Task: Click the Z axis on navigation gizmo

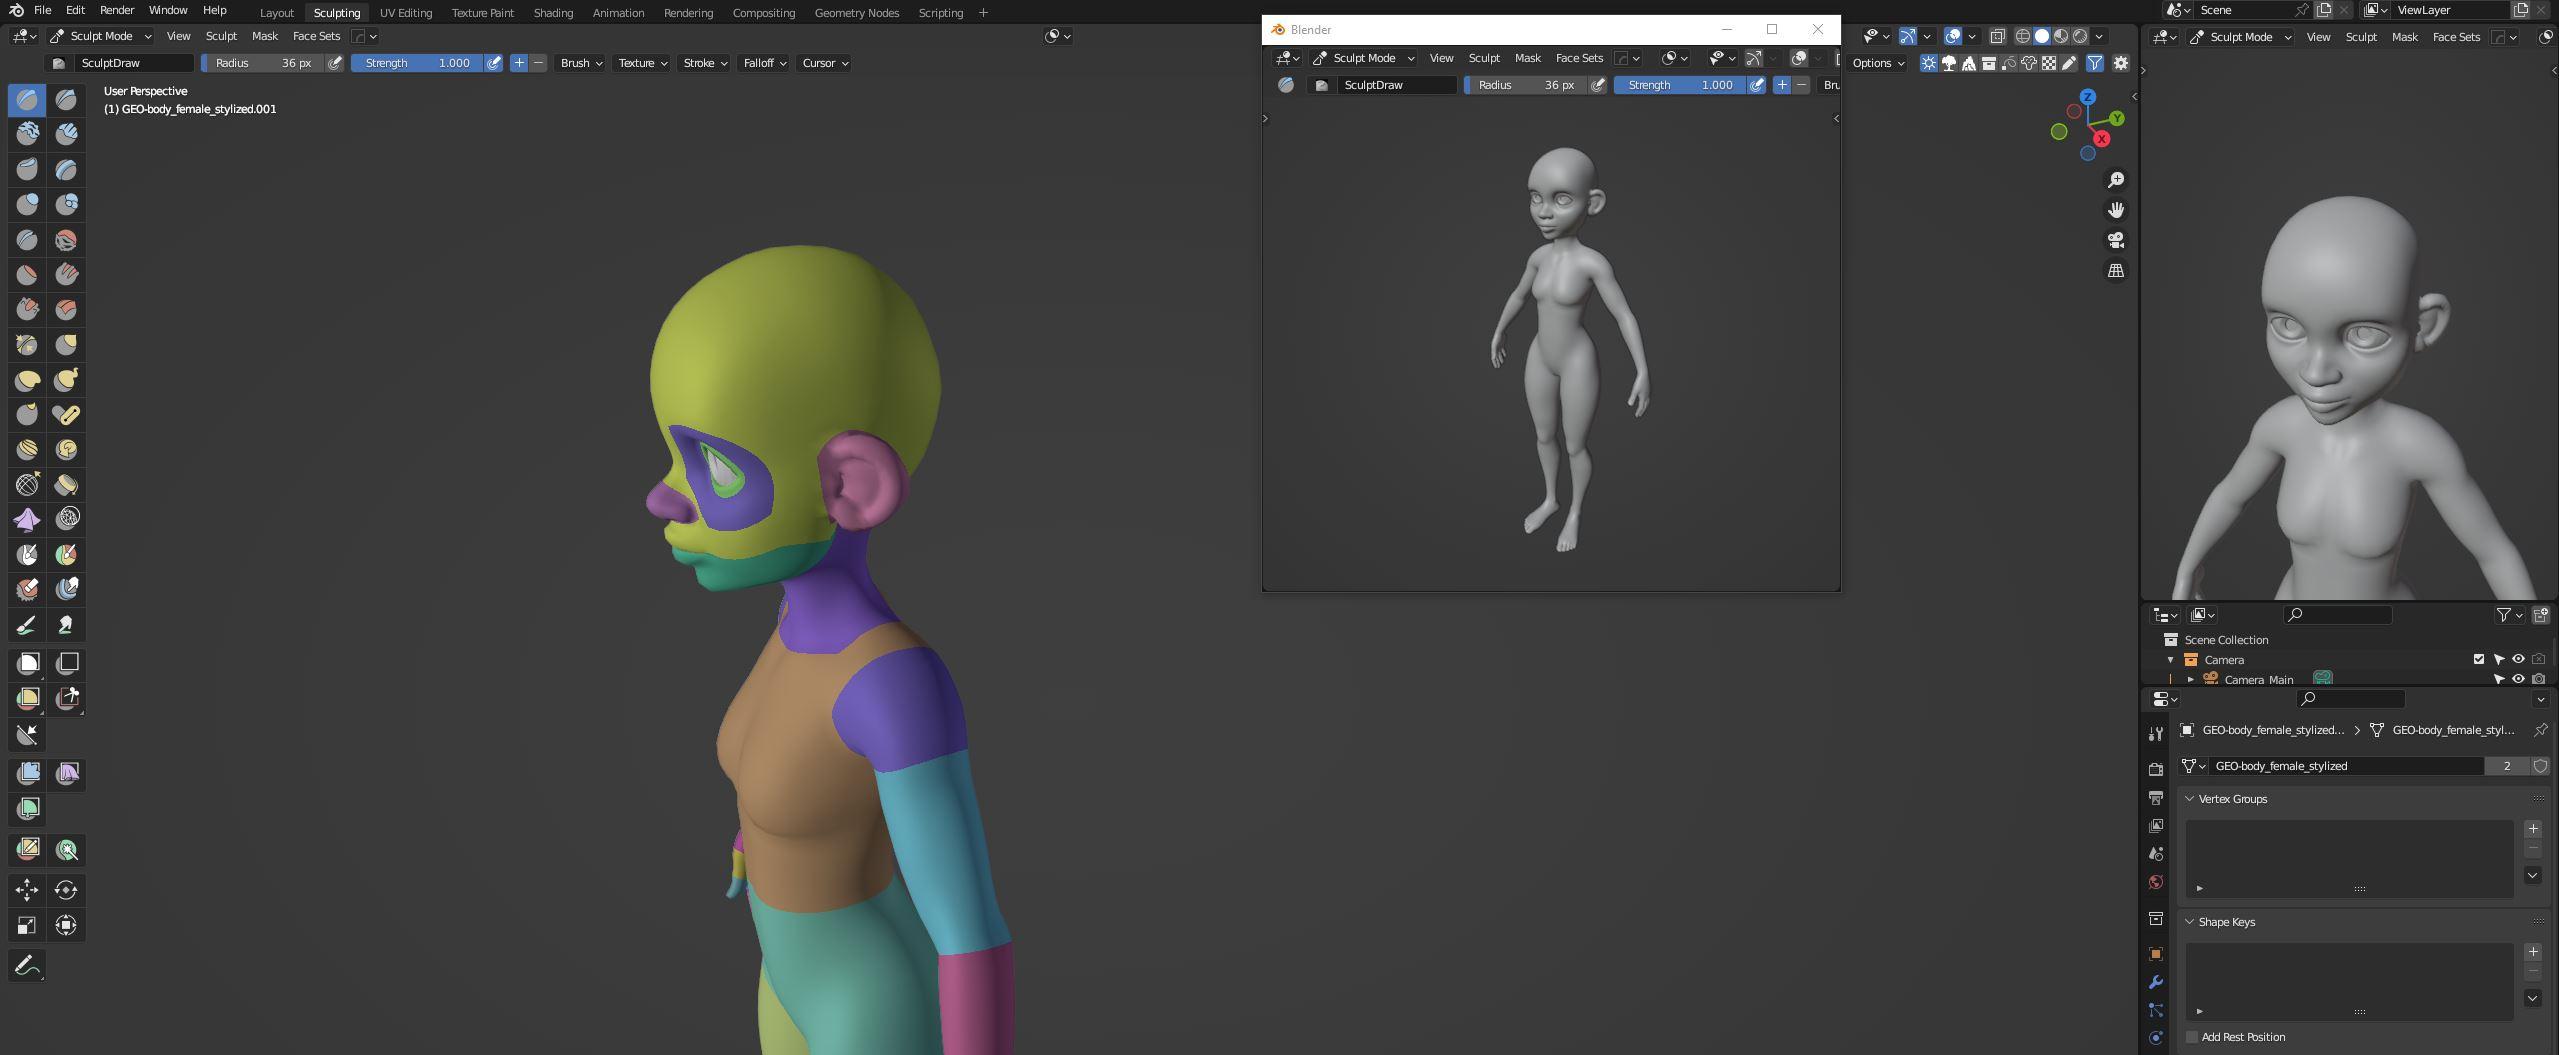Action: [2088, 97]
